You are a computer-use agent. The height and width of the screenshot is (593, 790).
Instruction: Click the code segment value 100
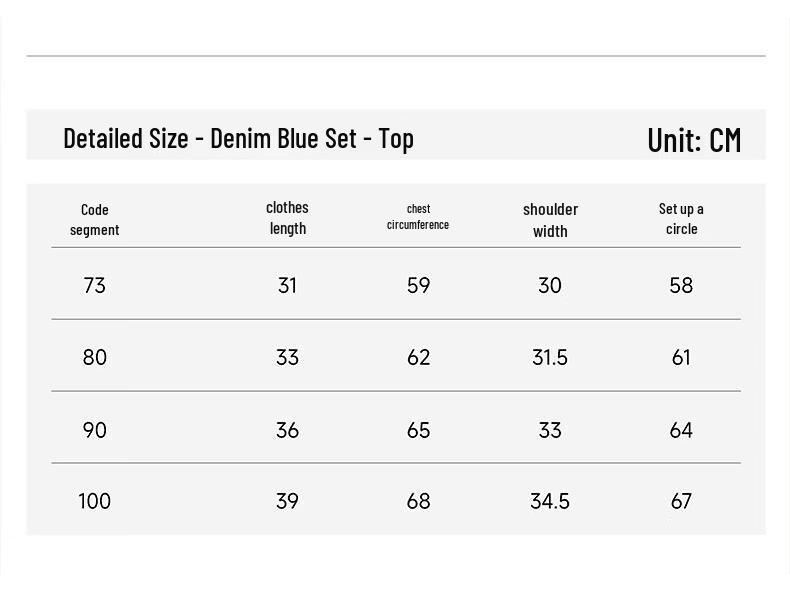coord(95,501)
